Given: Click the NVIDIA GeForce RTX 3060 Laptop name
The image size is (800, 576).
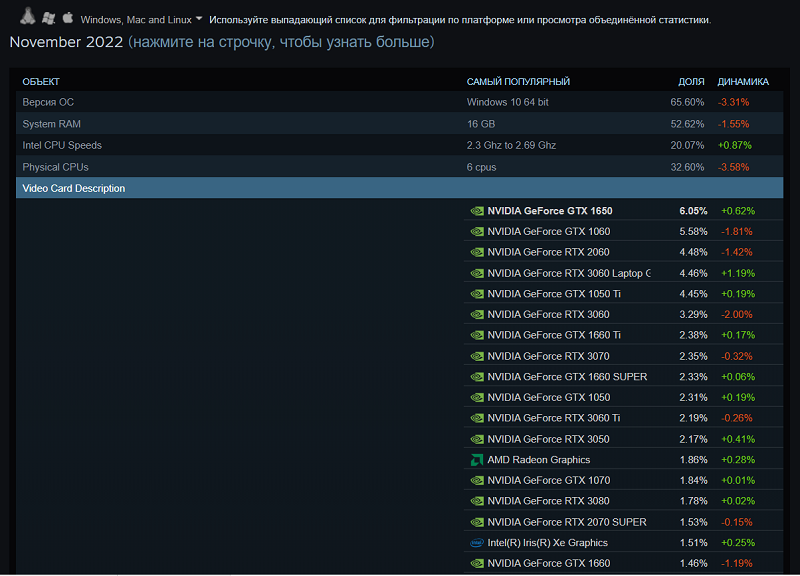Looking at the screenshot, I should click(x=569, y=273).
